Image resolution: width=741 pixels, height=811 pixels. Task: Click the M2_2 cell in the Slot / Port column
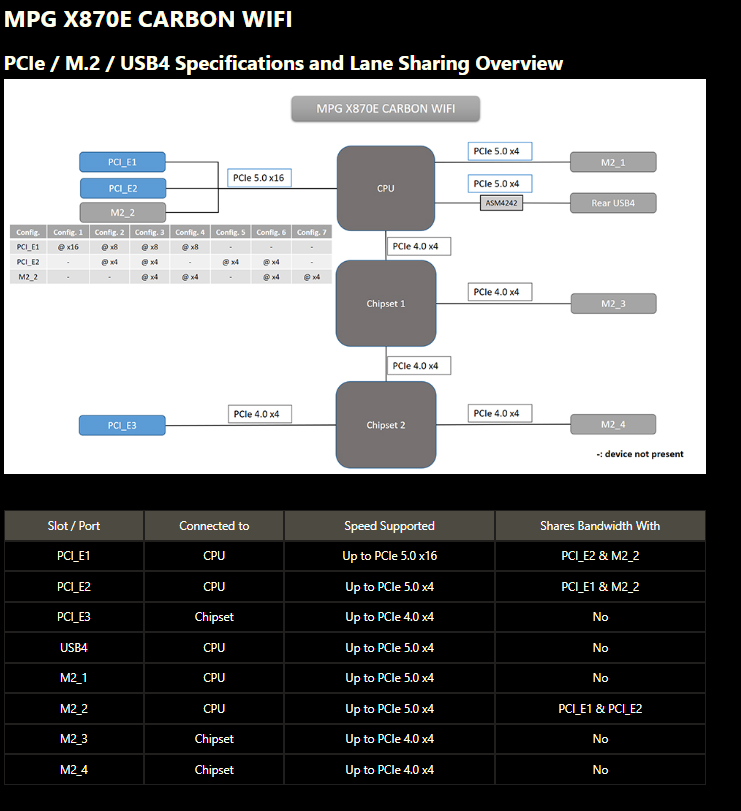74,709
